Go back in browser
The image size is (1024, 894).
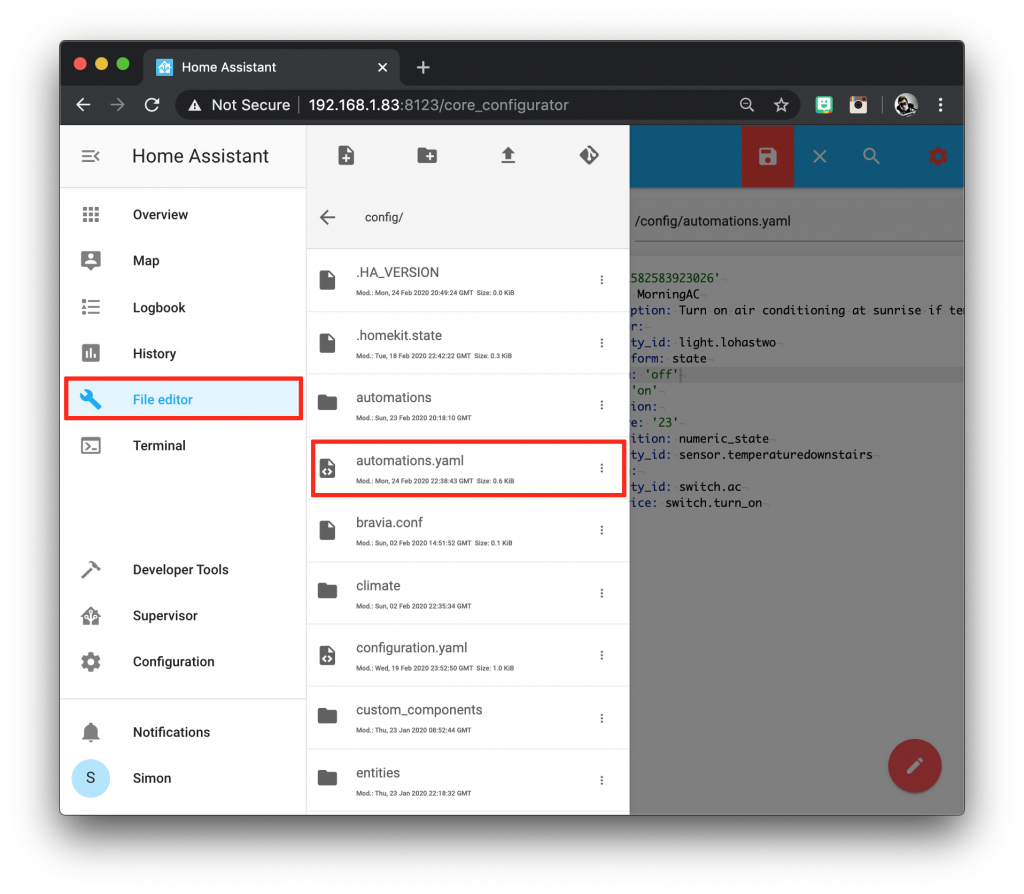click(83, 104)
